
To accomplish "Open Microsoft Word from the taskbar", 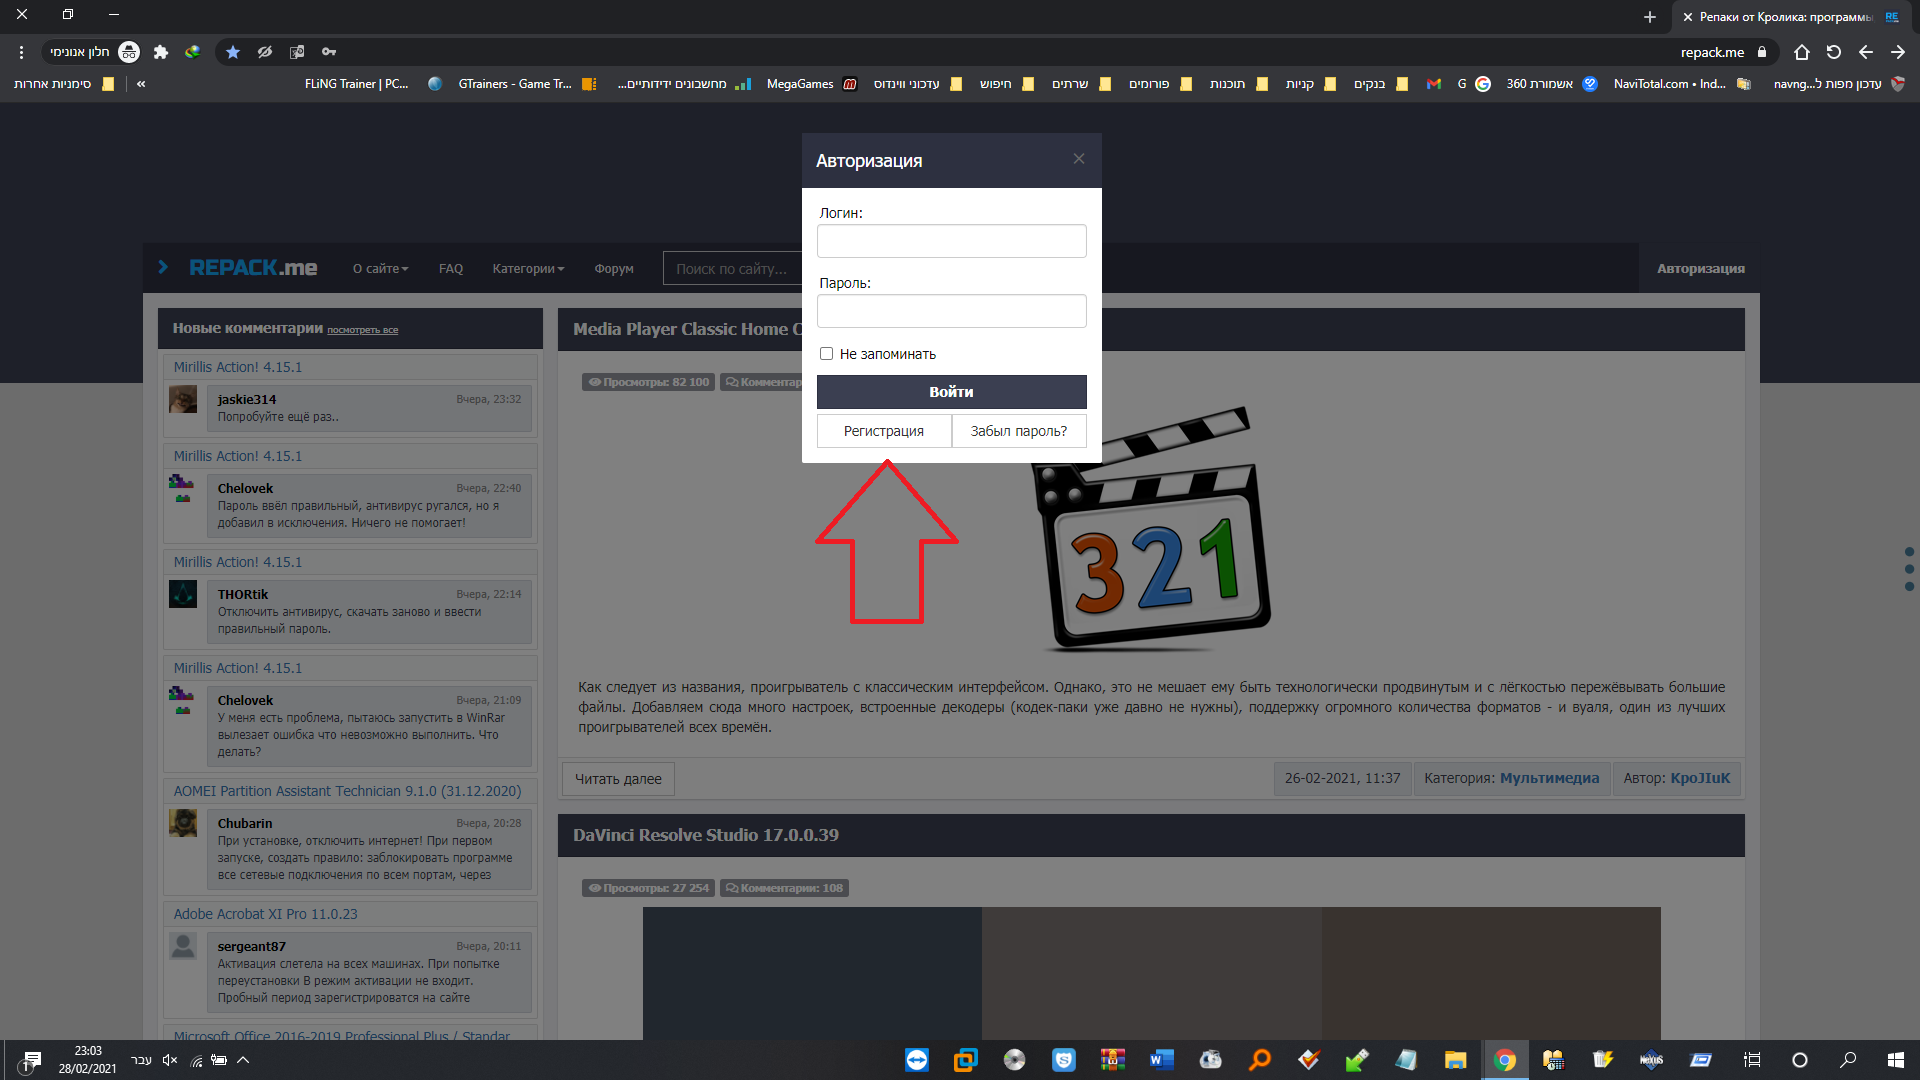I will coord(1161,1060).
